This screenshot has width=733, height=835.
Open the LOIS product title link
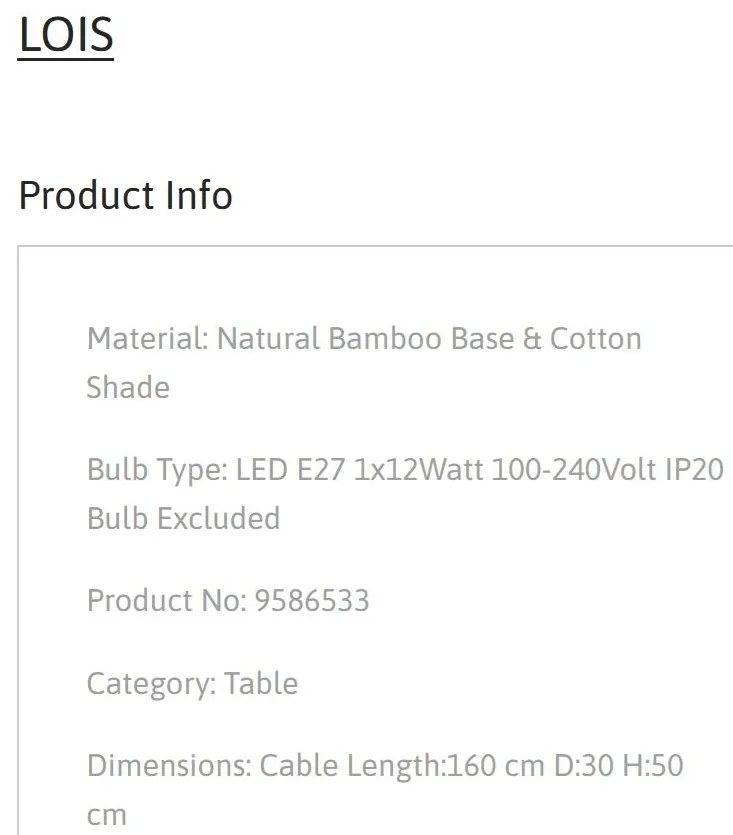coord(66,35)
